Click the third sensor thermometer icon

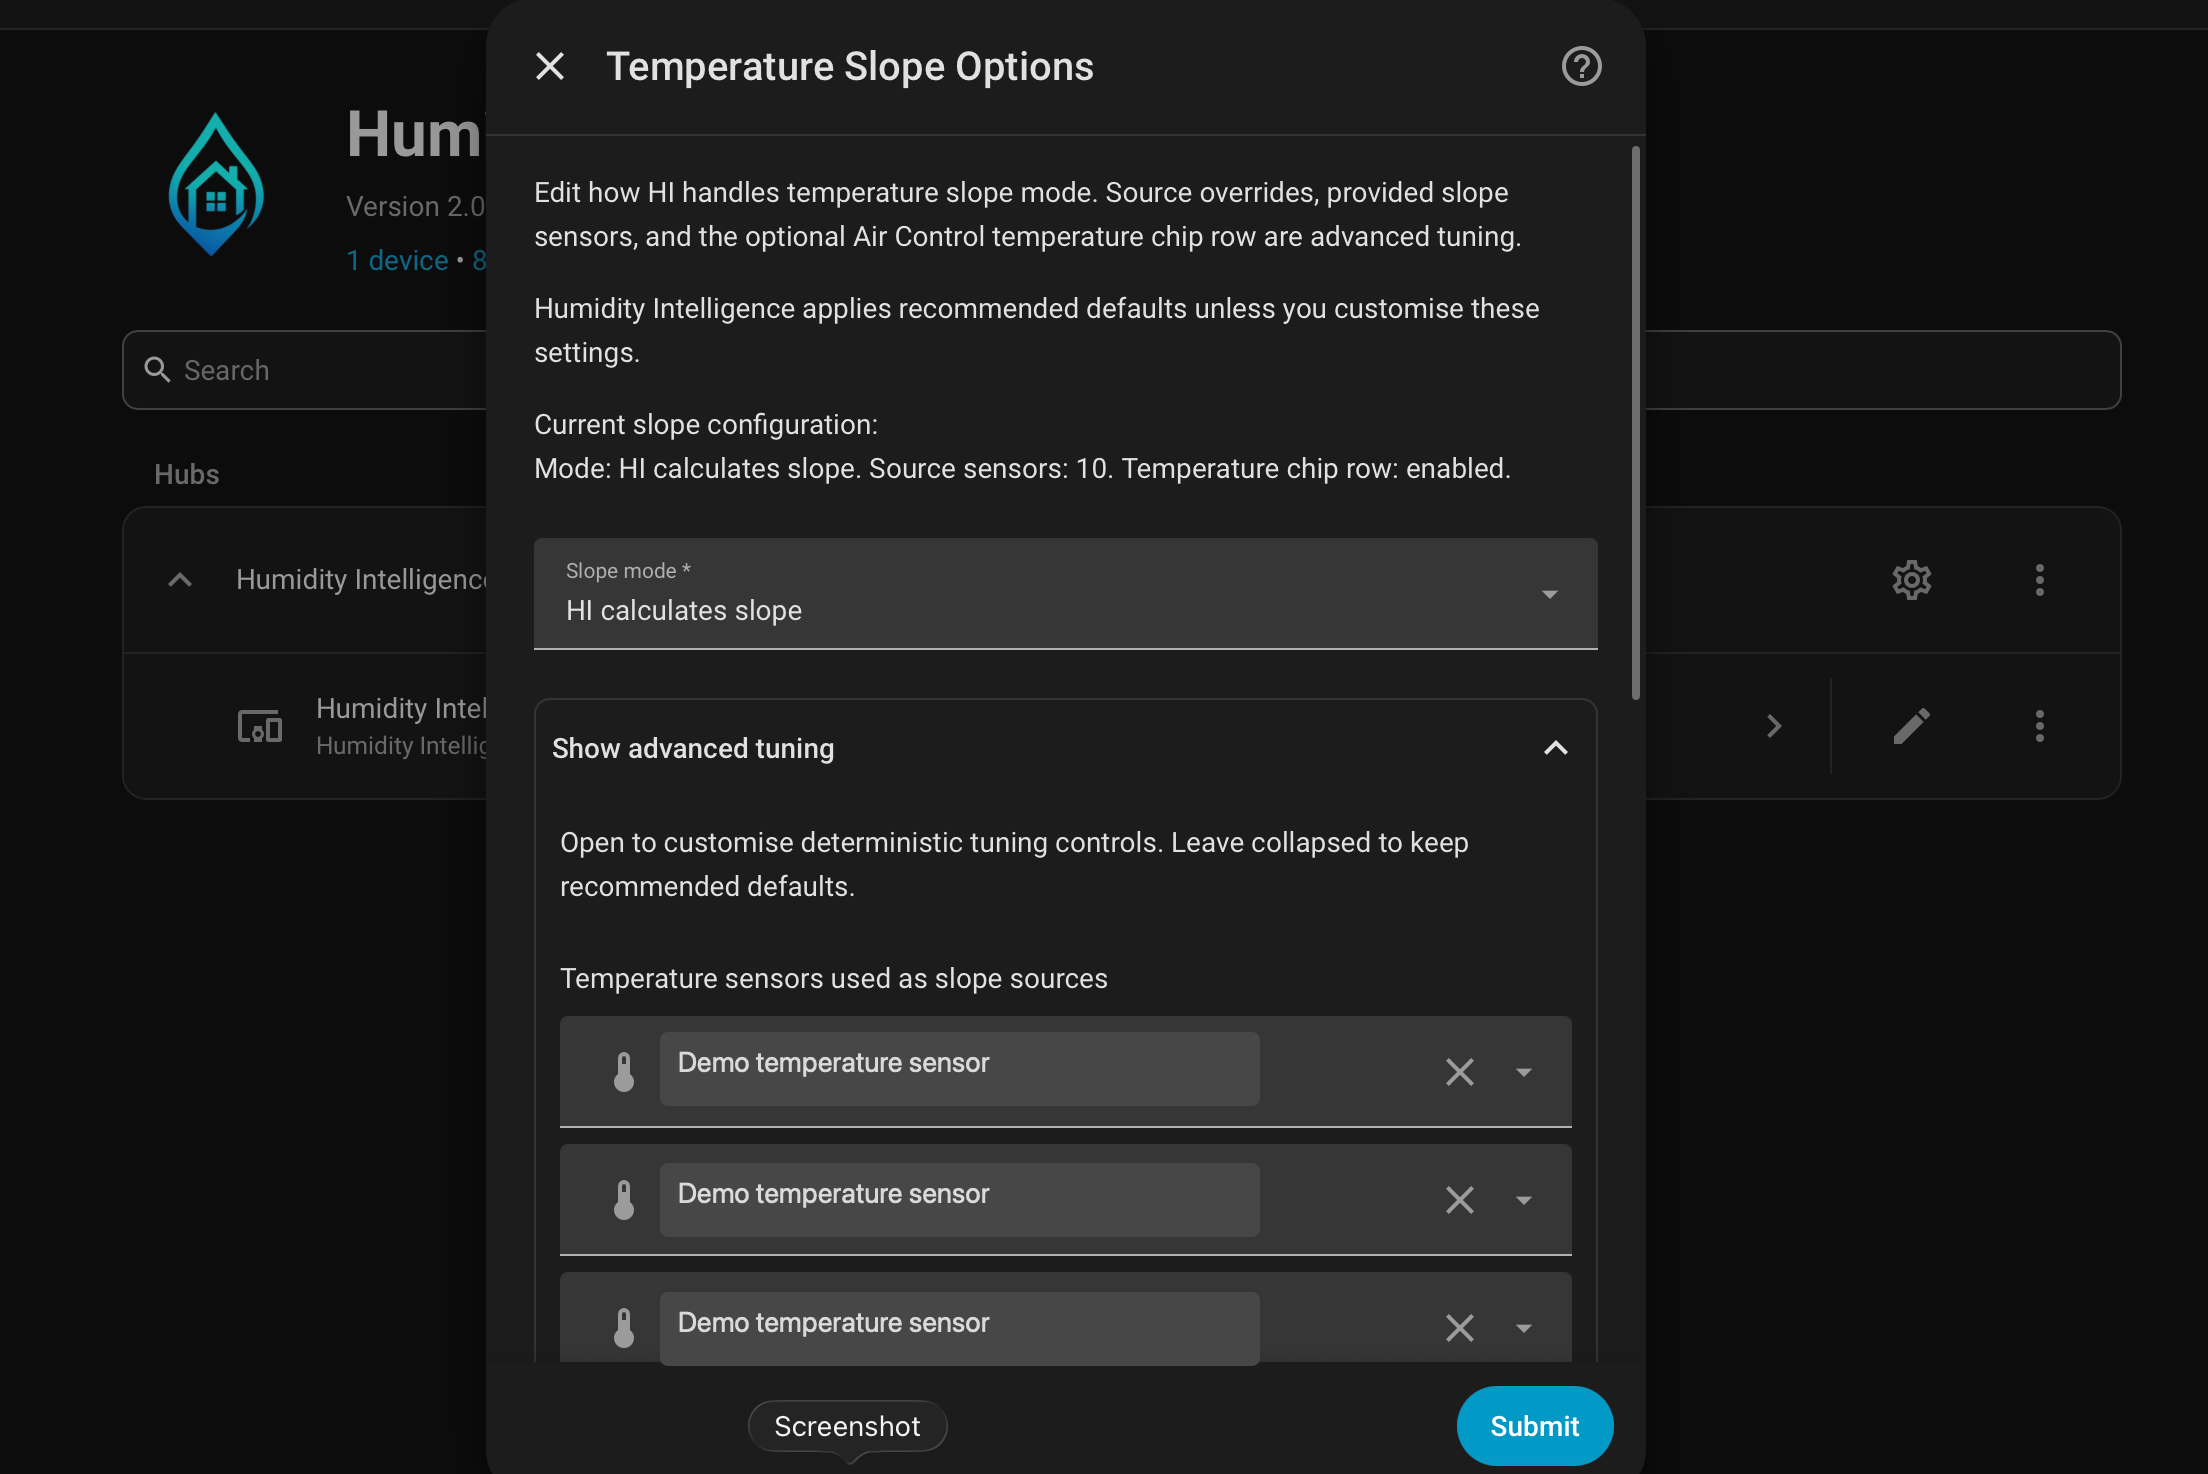(623, 1328)
